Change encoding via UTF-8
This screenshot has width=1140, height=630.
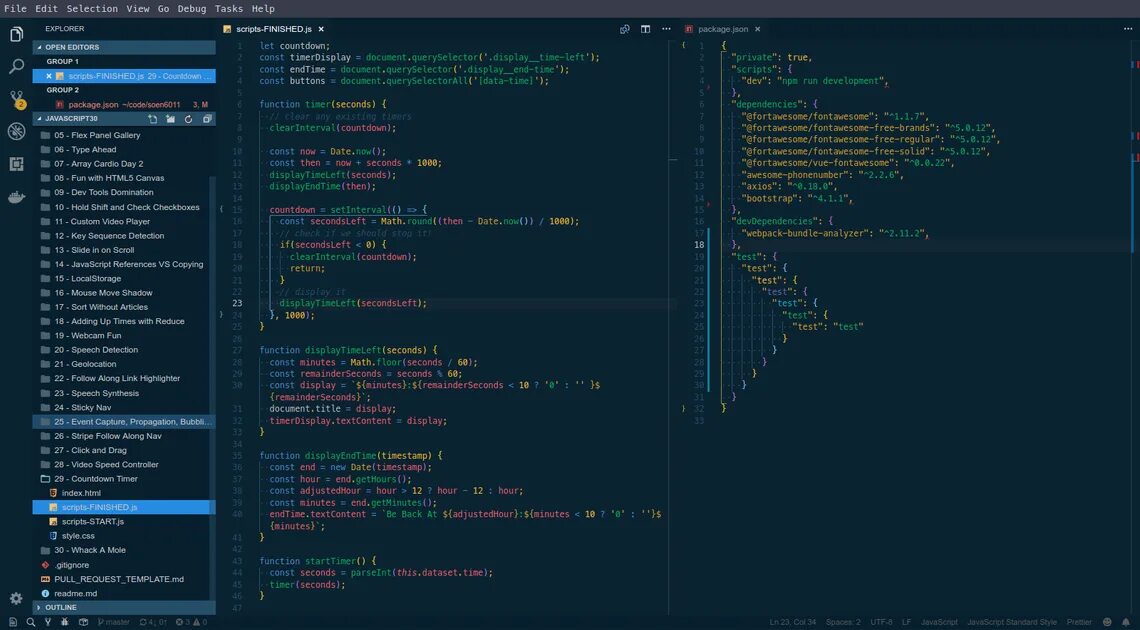coord(881,622)
